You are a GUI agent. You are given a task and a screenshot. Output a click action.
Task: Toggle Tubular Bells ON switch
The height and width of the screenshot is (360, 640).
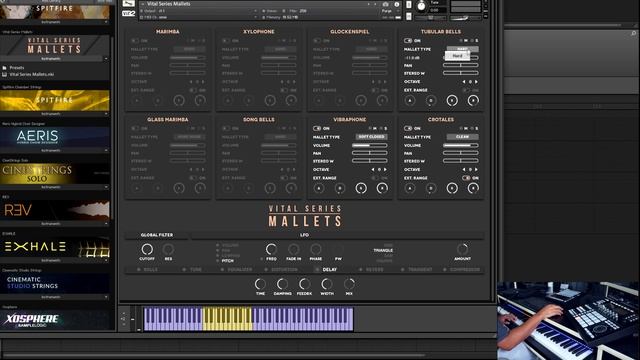pos(408,41)
